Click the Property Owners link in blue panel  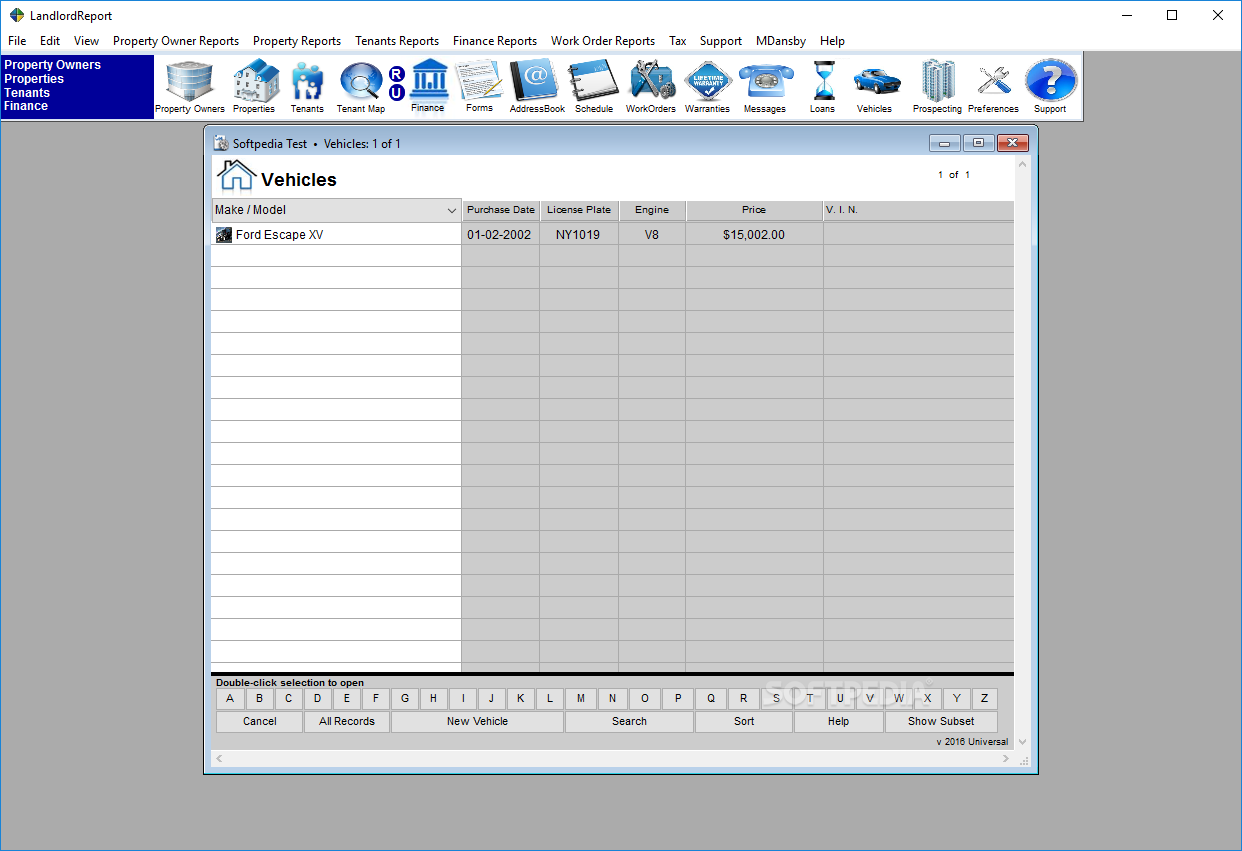pos(52,65)
